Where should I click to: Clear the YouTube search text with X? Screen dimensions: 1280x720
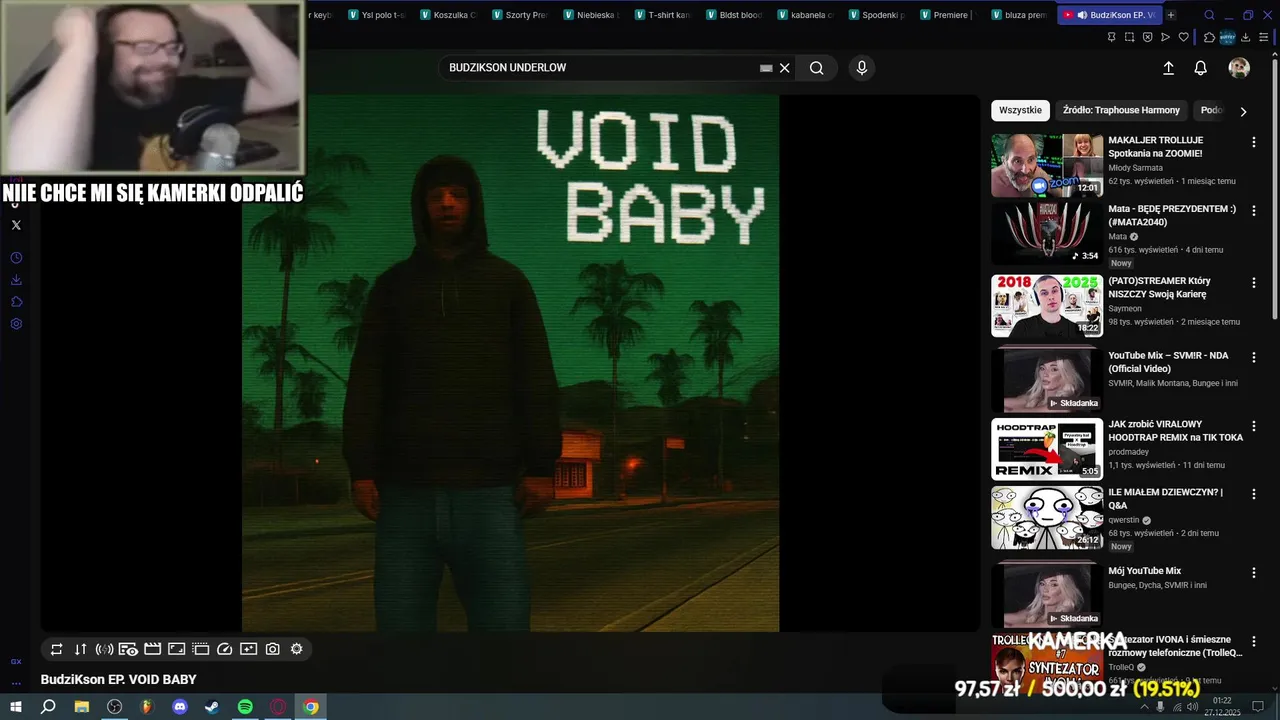(785, 68)
